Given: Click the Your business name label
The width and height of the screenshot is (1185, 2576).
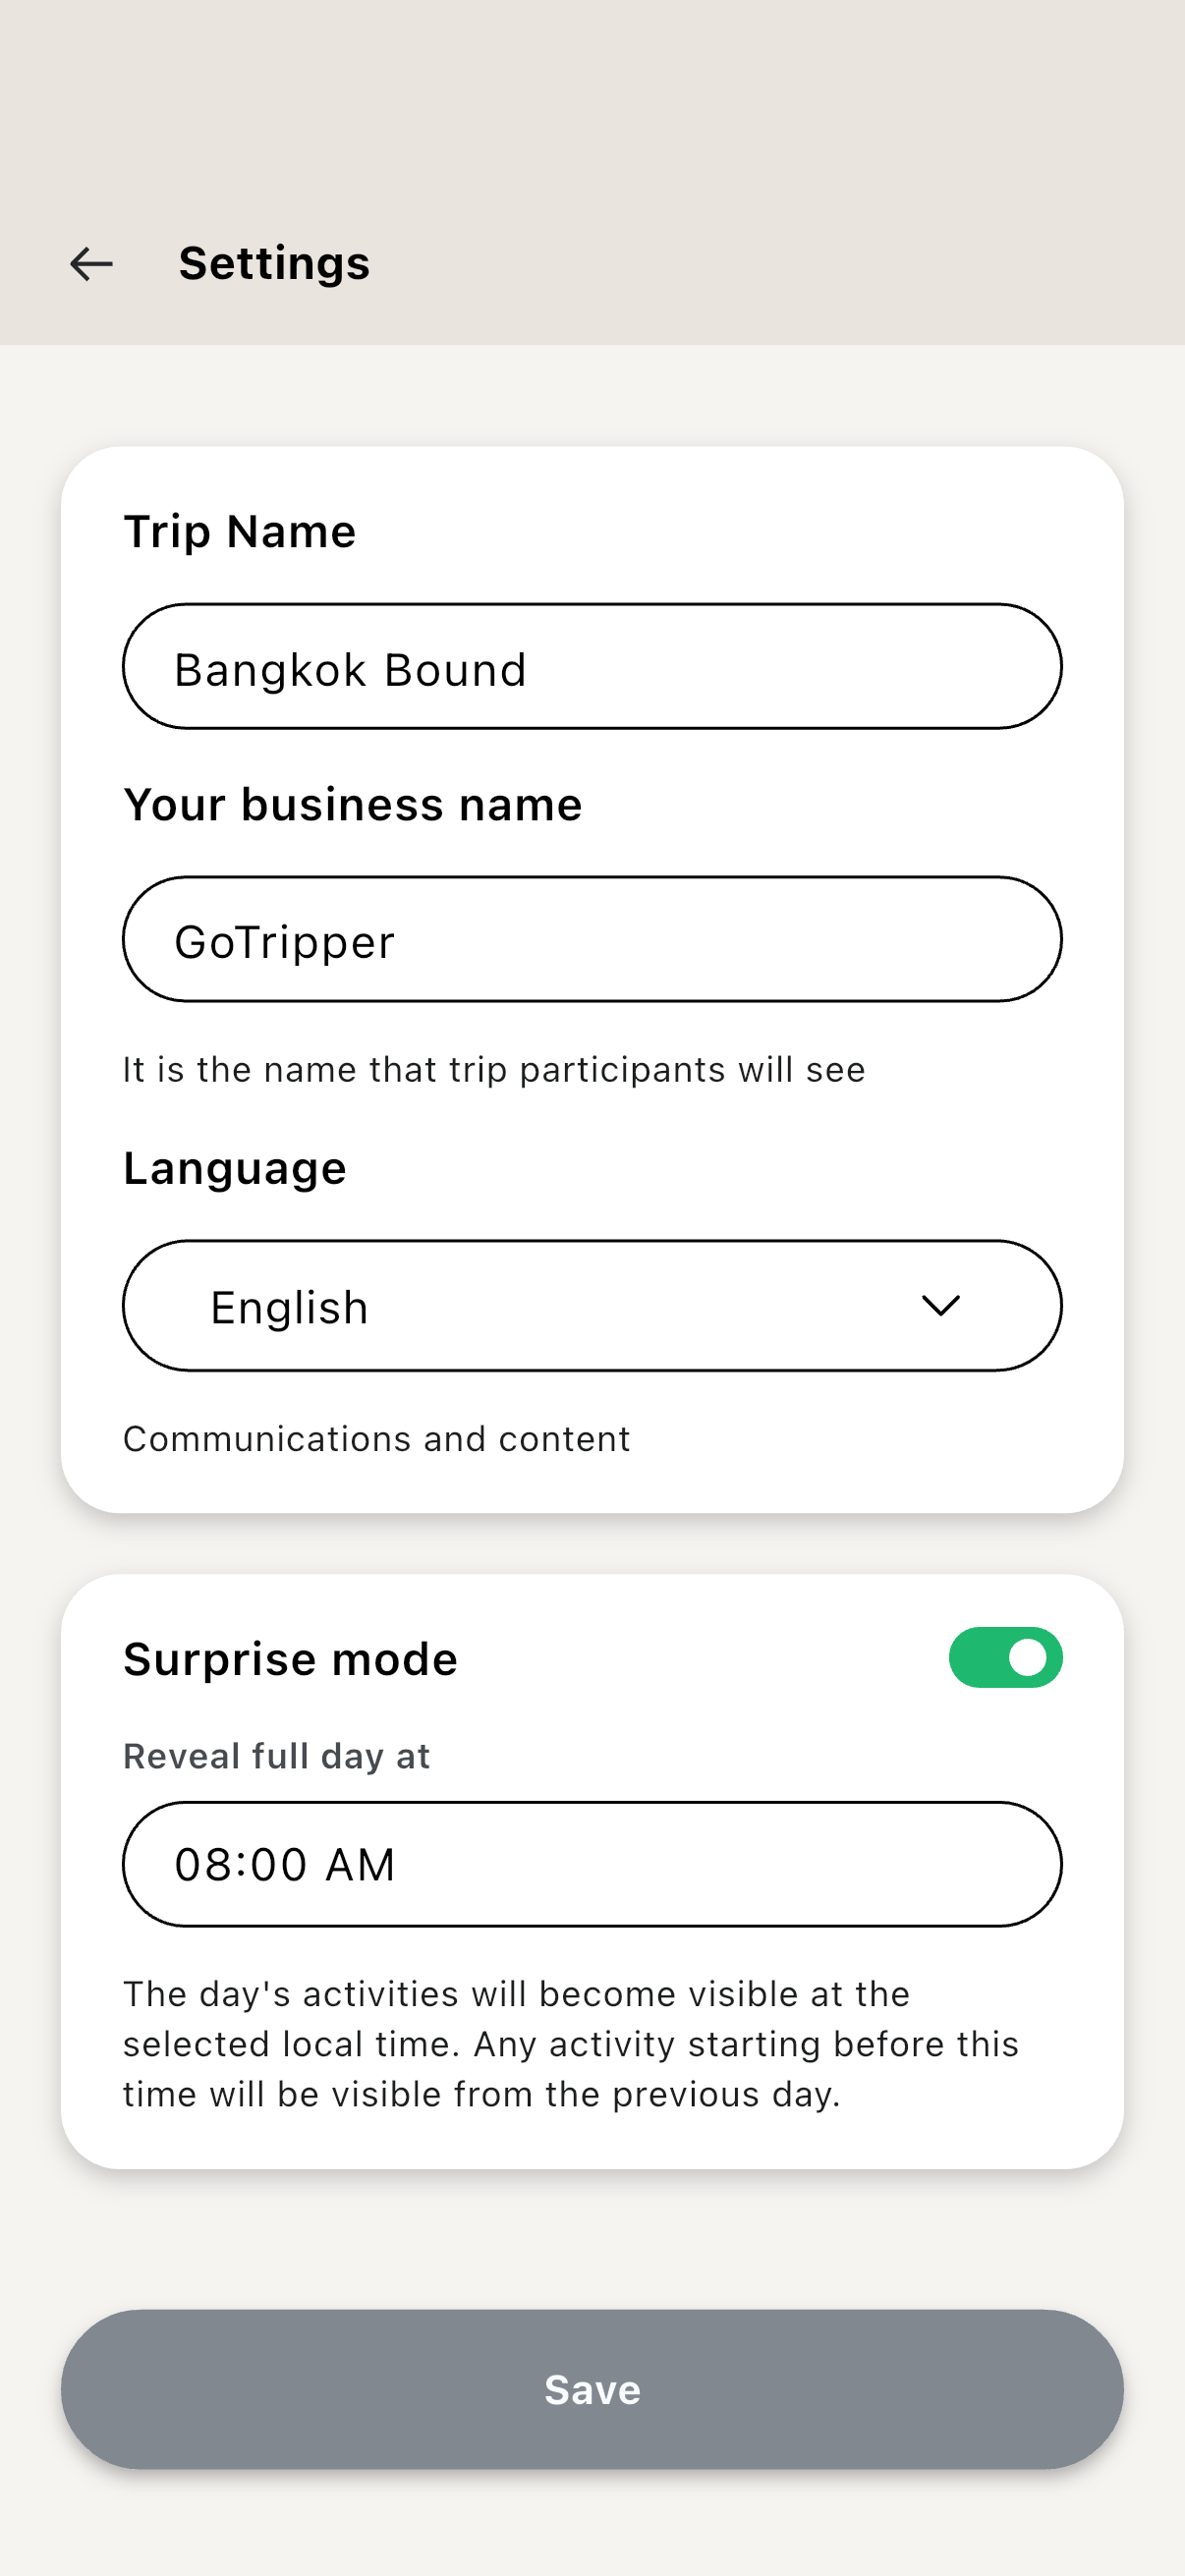Looking at the screenshot, I should point(352,805).
